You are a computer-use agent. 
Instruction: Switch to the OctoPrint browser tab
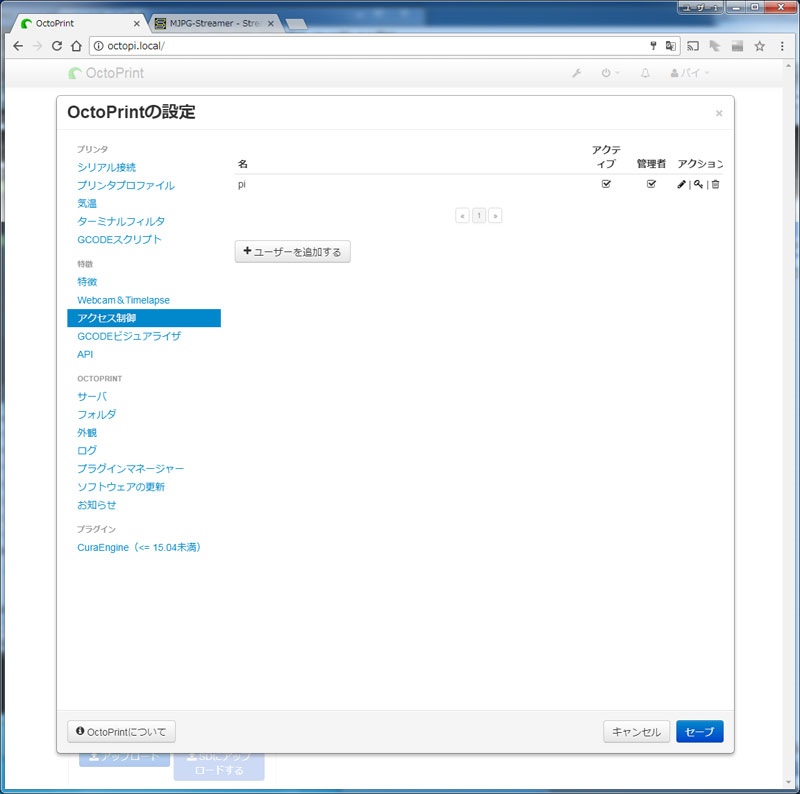79,23
